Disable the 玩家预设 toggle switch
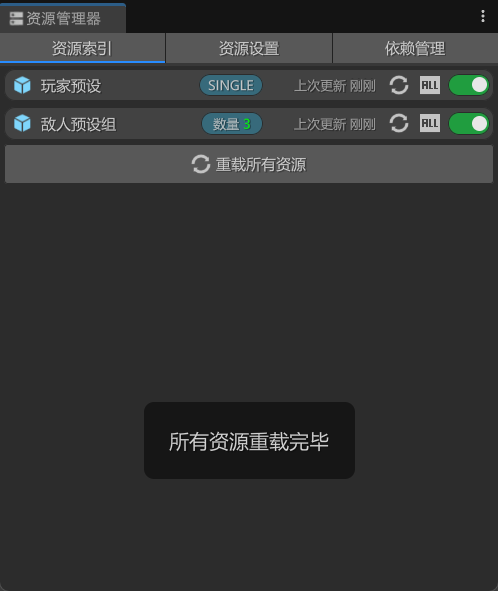 [x=469, y=85]
